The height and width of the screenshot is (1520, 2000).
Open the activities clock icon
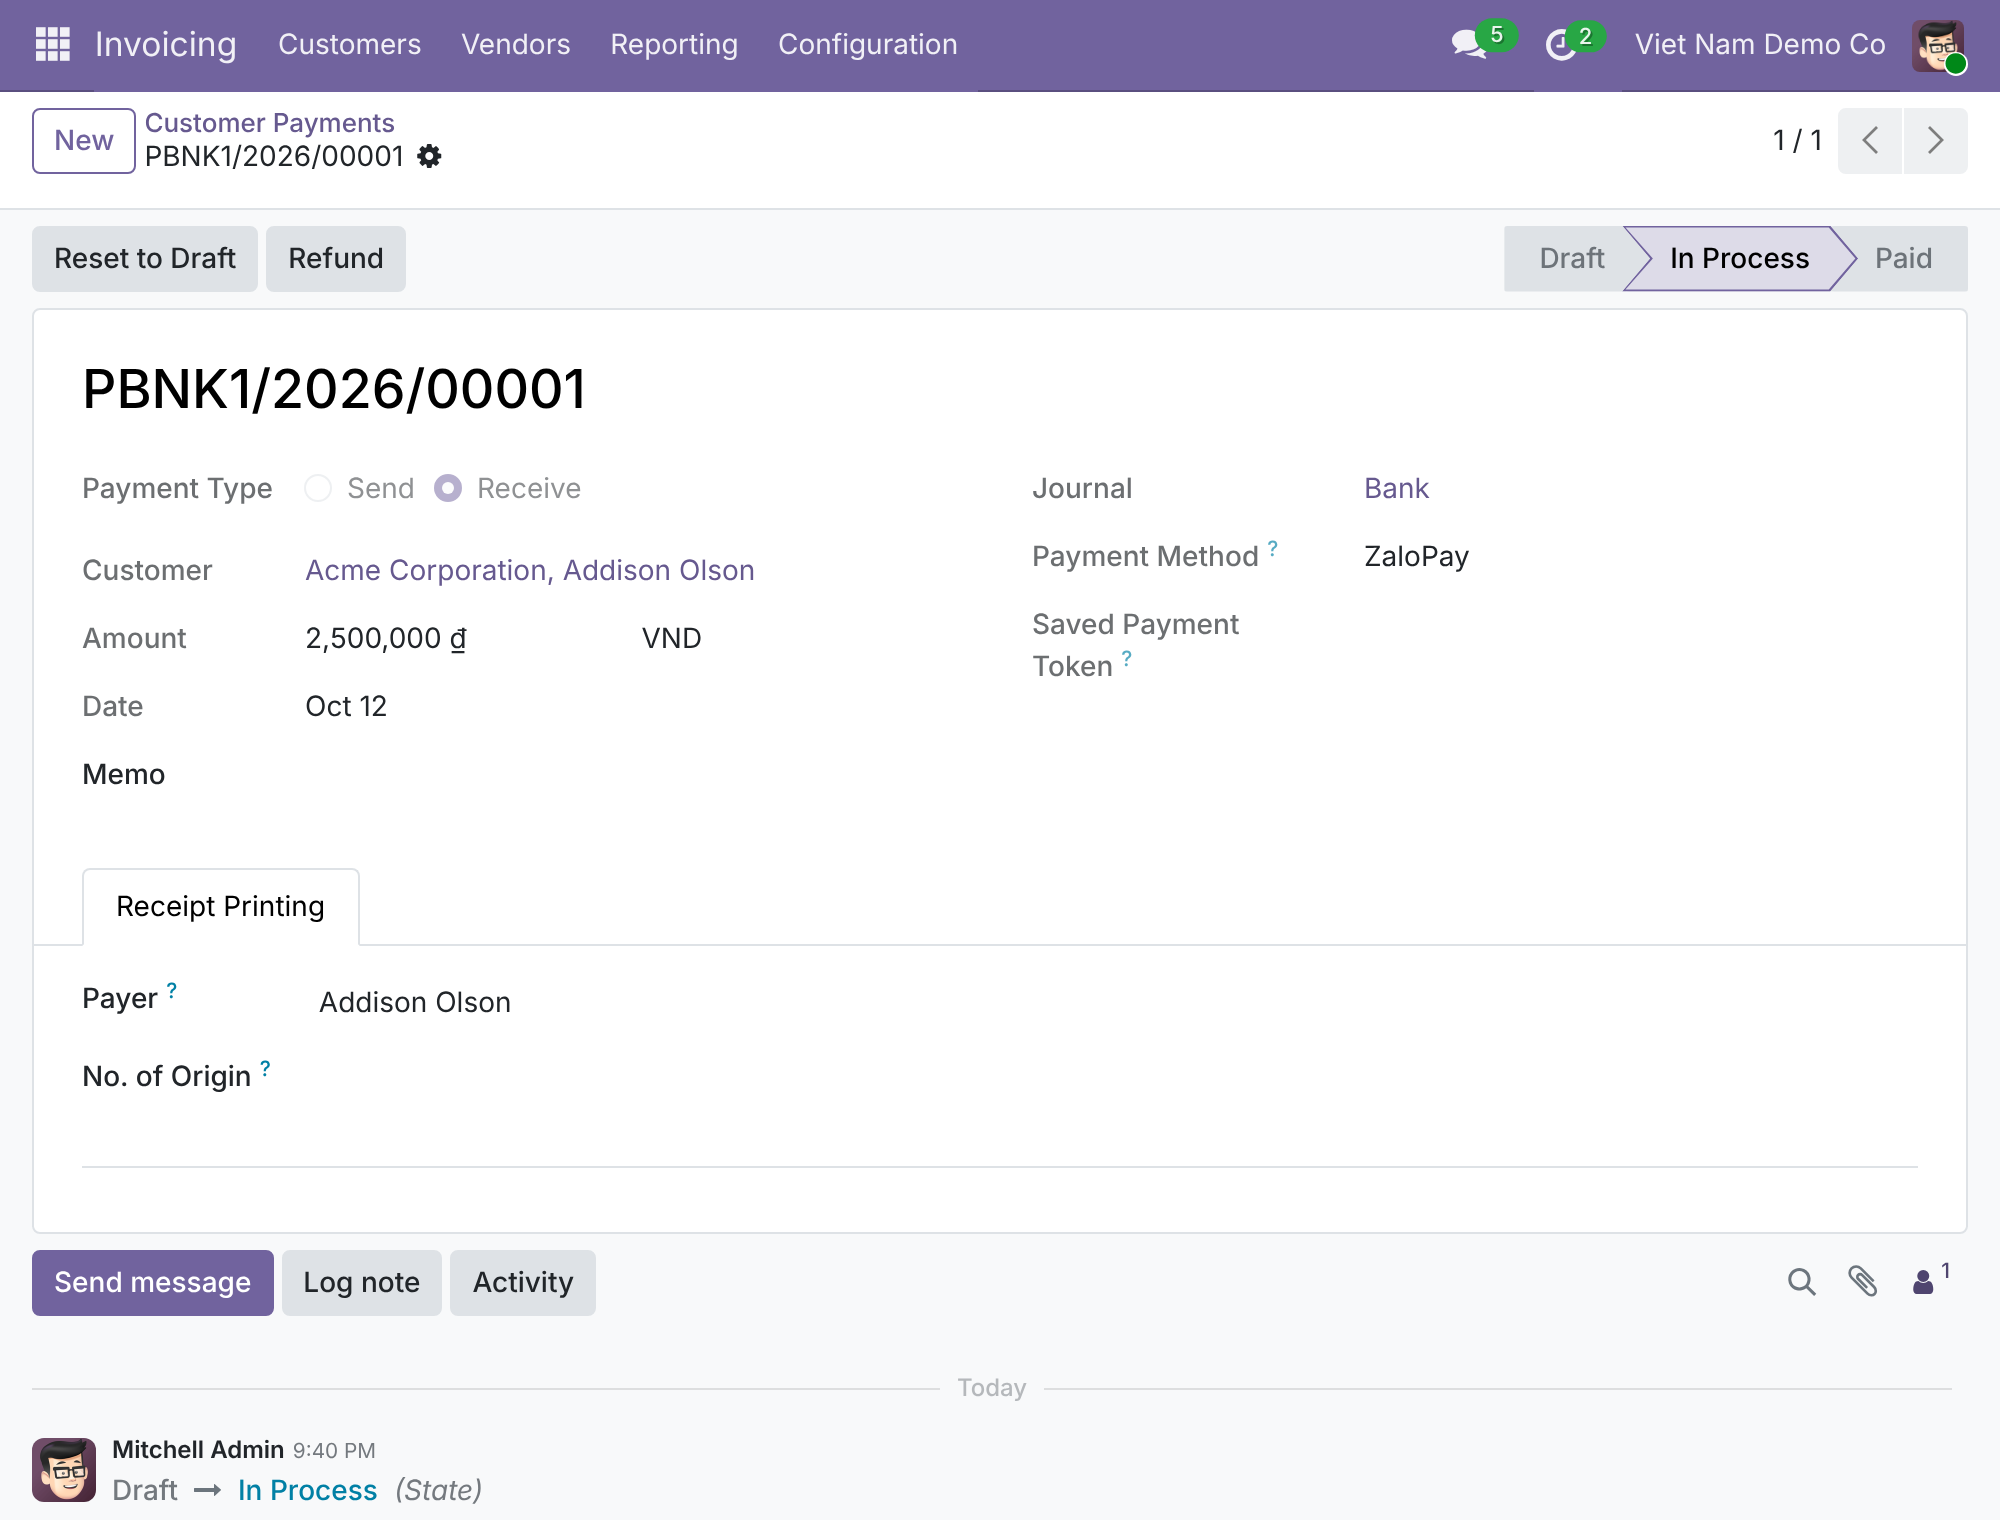(1561, 45)
